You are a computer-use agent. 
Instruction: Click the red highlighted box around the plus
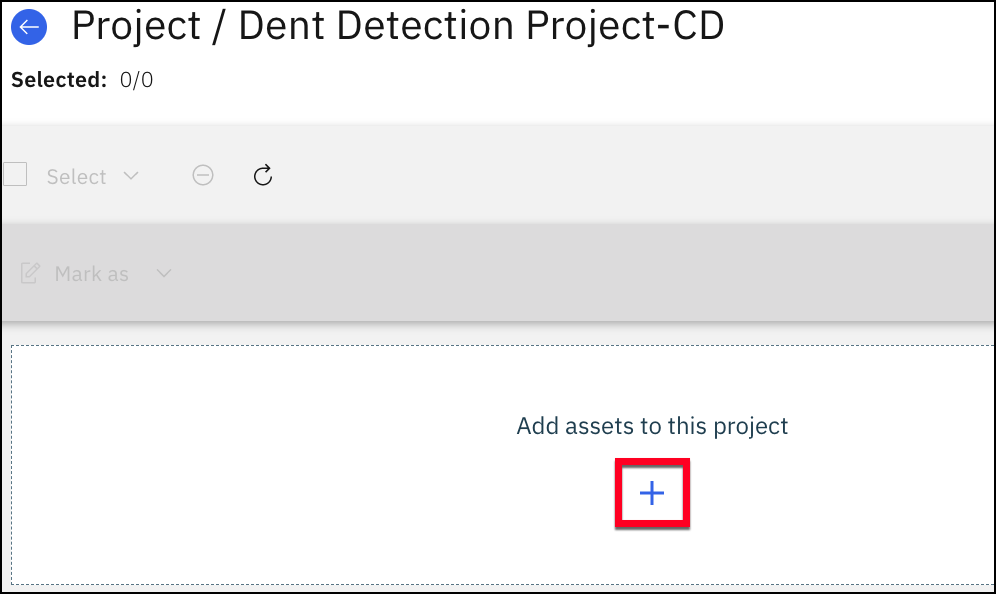pyautogui.click(x=652, y=493)
